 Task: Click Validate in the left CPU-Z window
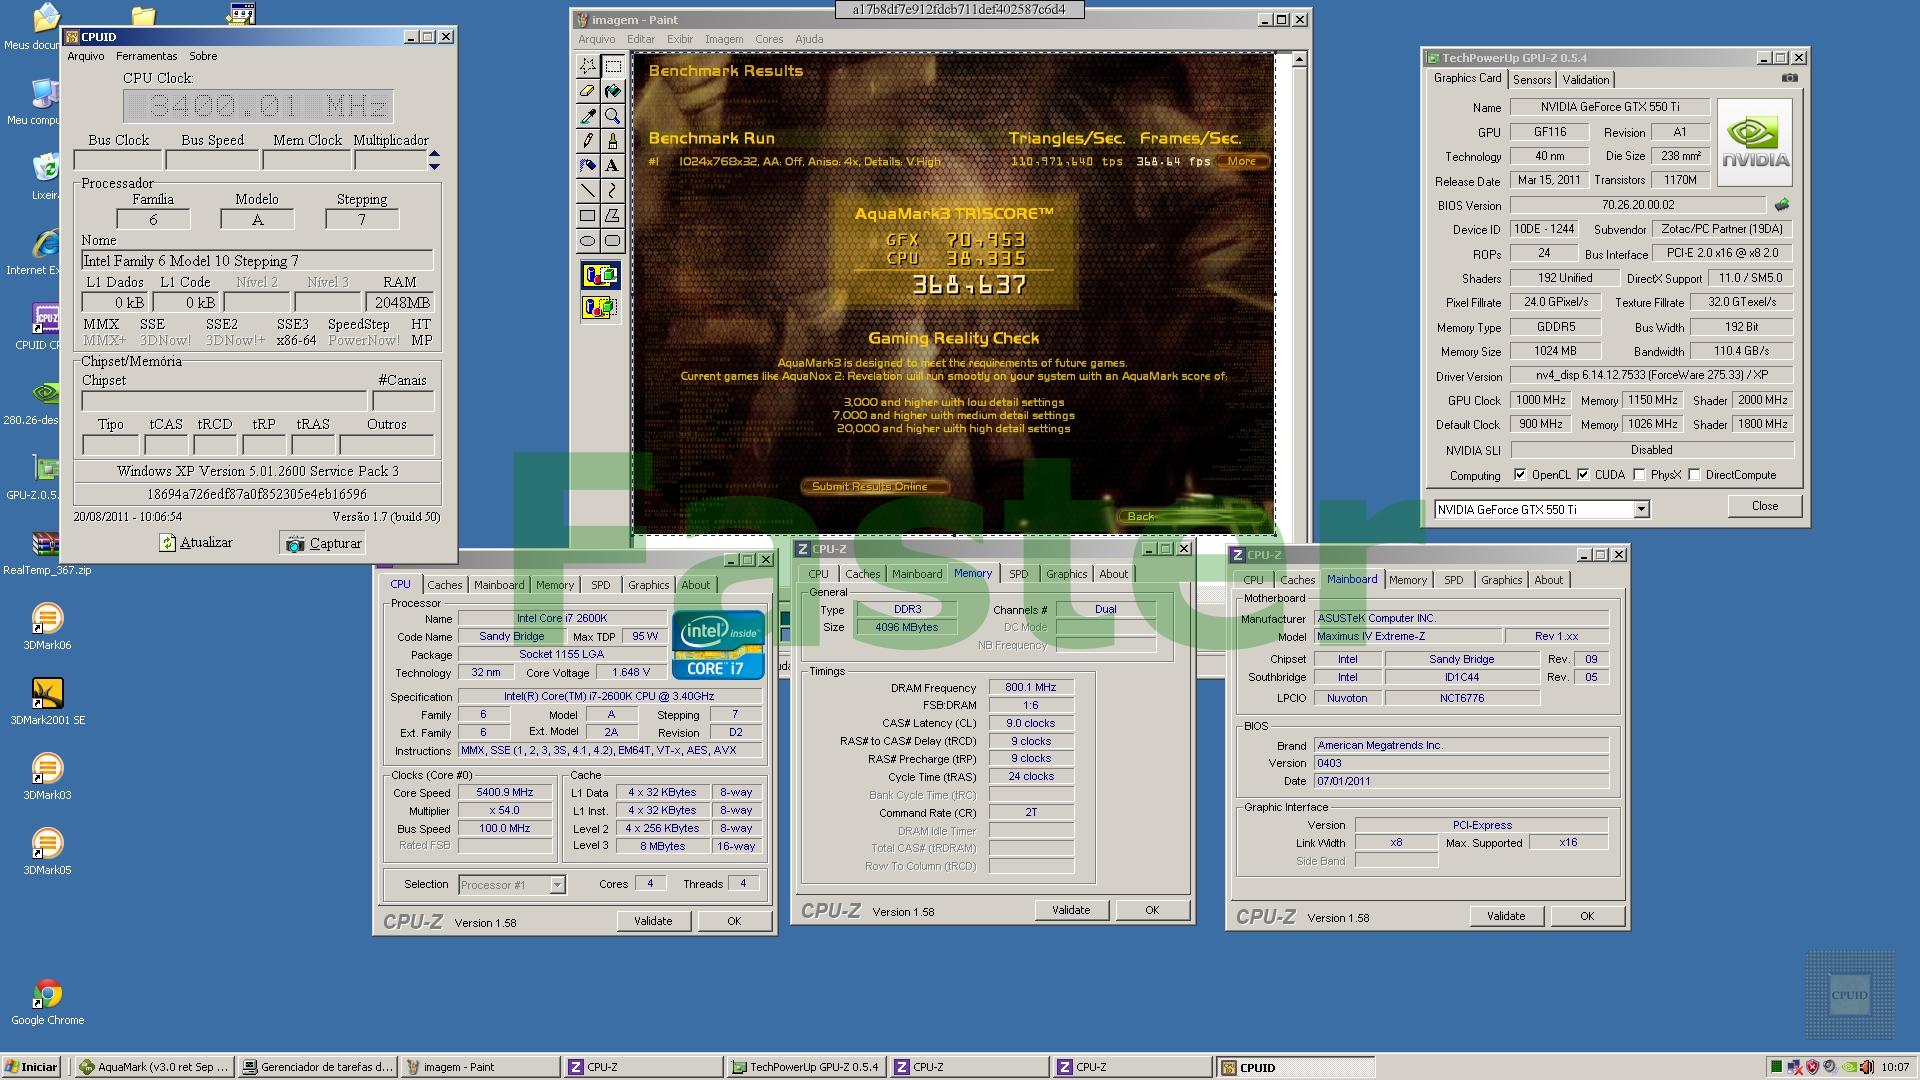[653, 921]
